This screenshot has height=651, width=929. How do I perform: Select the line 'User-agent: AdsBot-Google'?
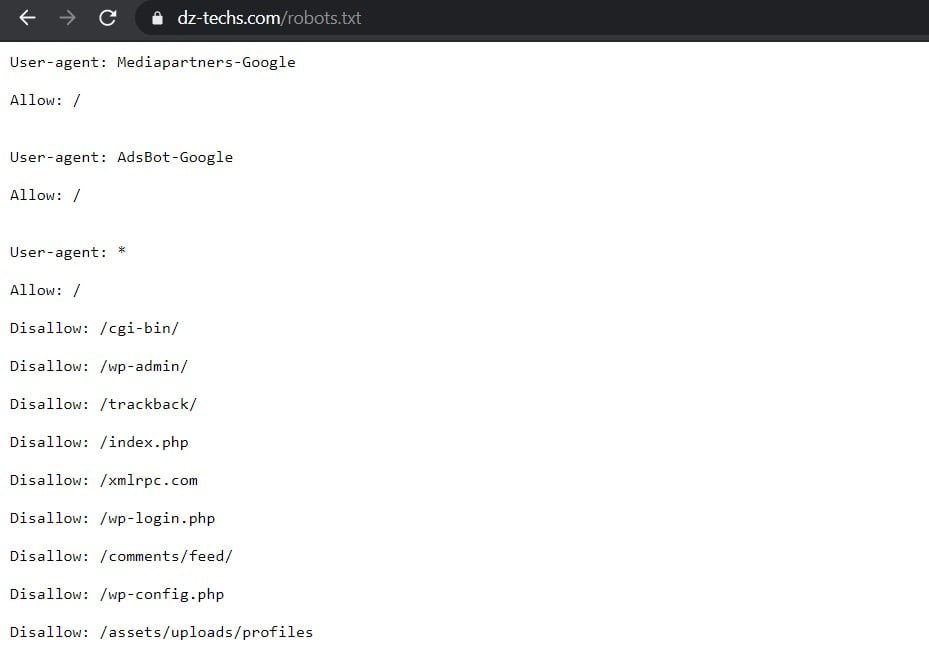tap(121, 158)
